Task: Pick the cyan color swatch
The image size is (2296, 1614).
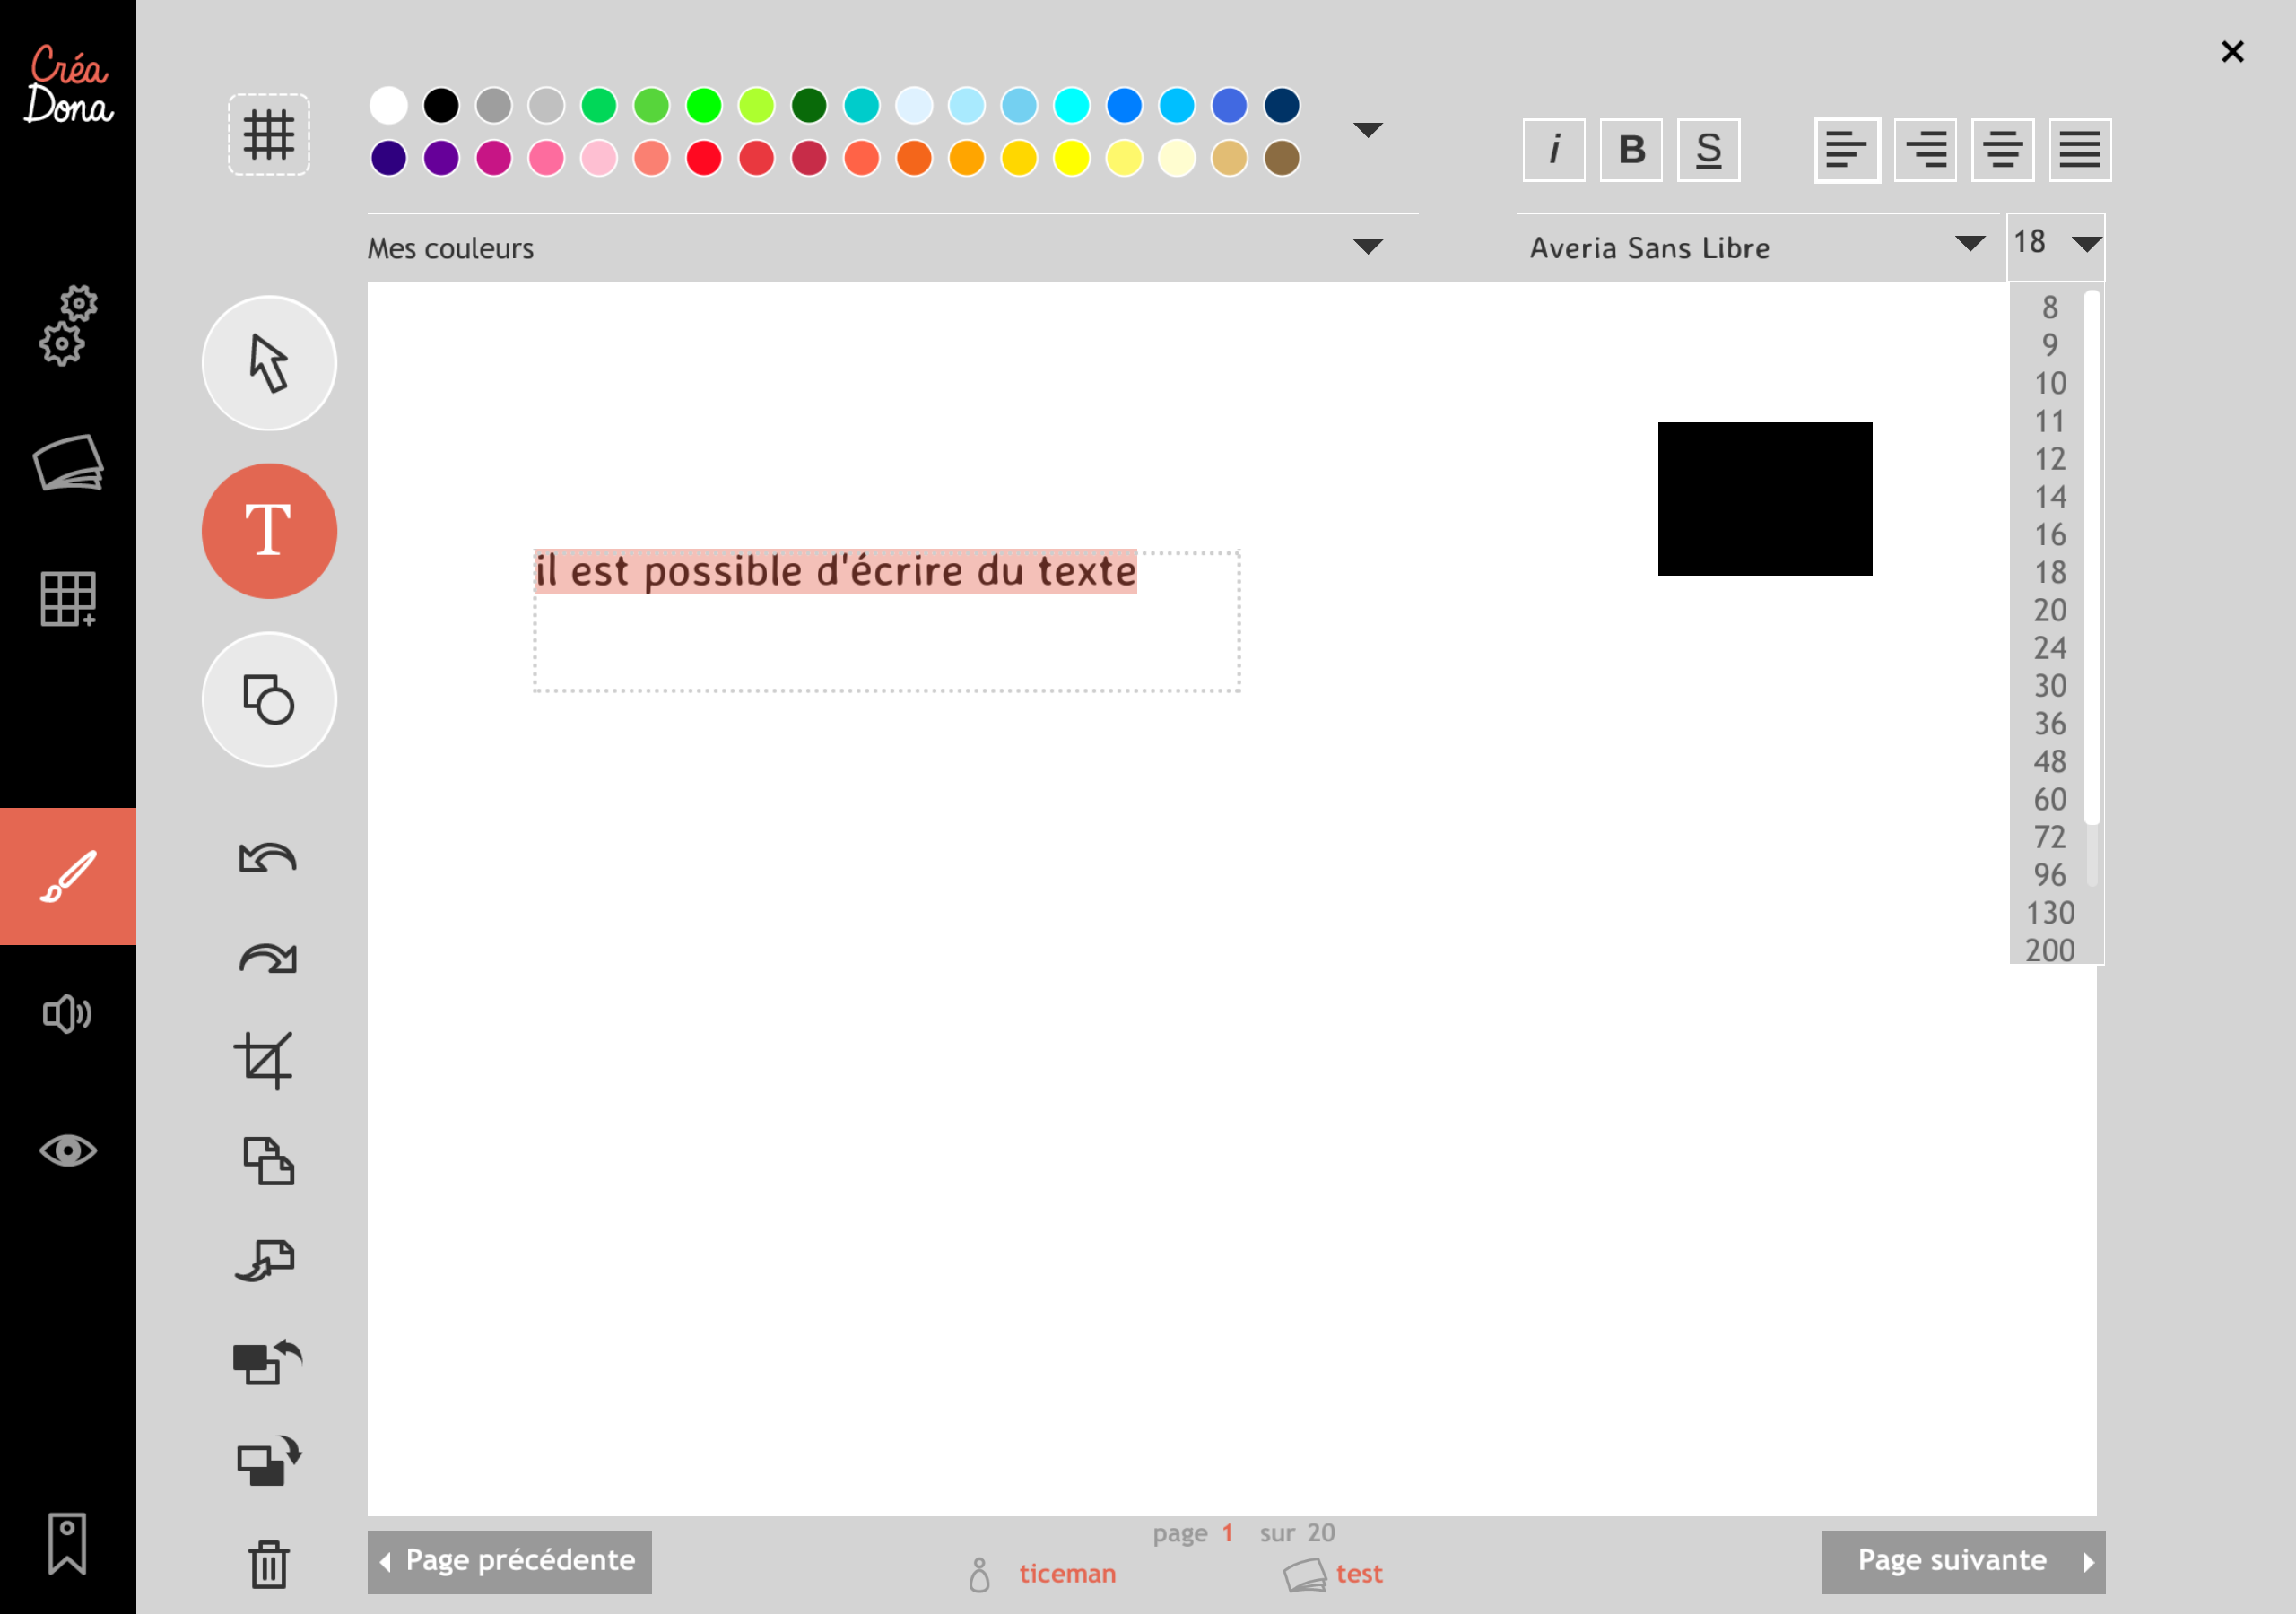Action: point(1072,105)
